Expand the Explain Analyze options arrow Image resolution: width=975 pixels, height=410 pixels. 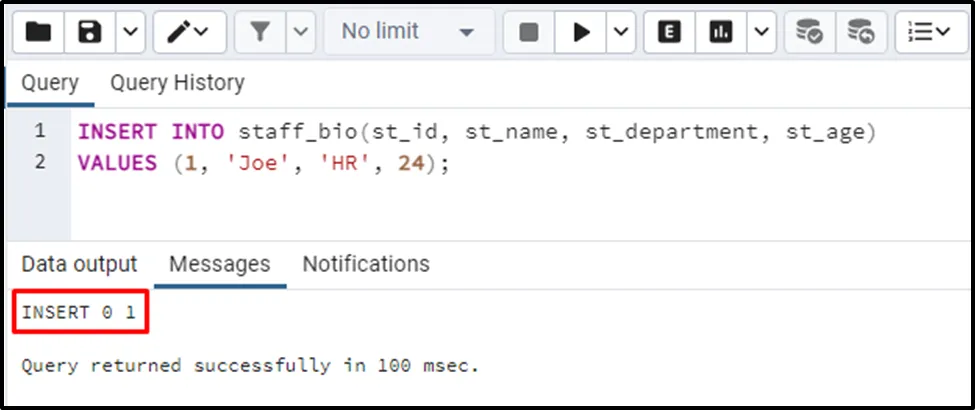[x=761, y=33]
